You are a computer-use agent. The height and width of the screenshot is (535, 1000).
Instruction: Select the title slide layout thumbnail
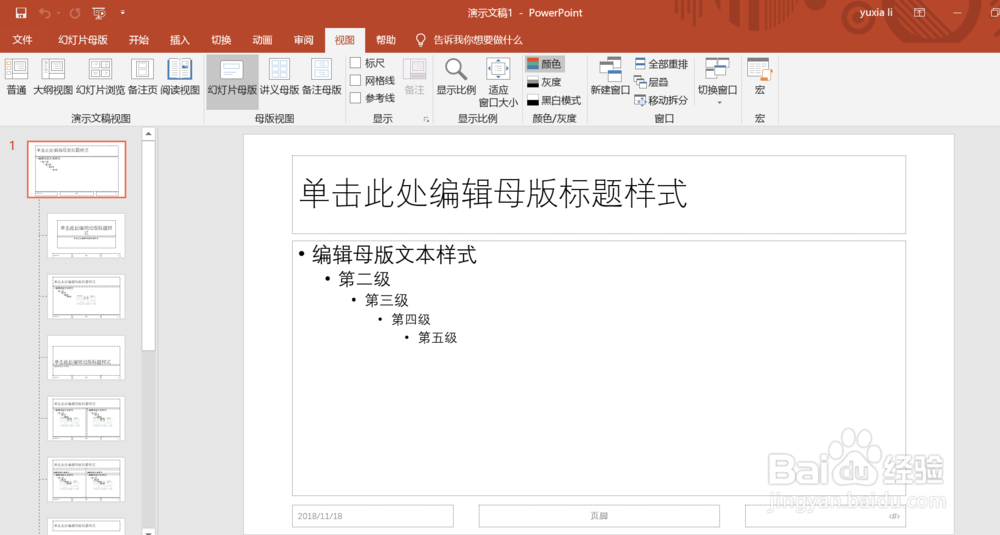click(x=86, y=235)
